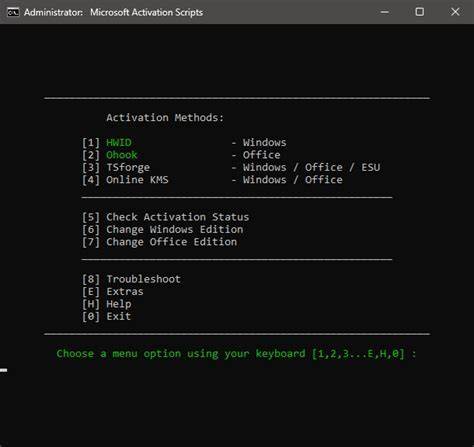Click the 'TSforge' menu entry
The image size is (474, 447).
click(128, 168)
